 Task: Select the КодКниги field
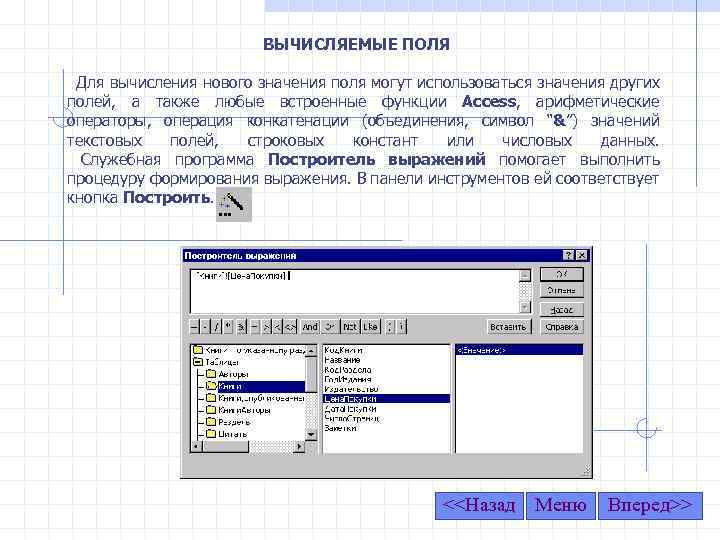point(343,350)
